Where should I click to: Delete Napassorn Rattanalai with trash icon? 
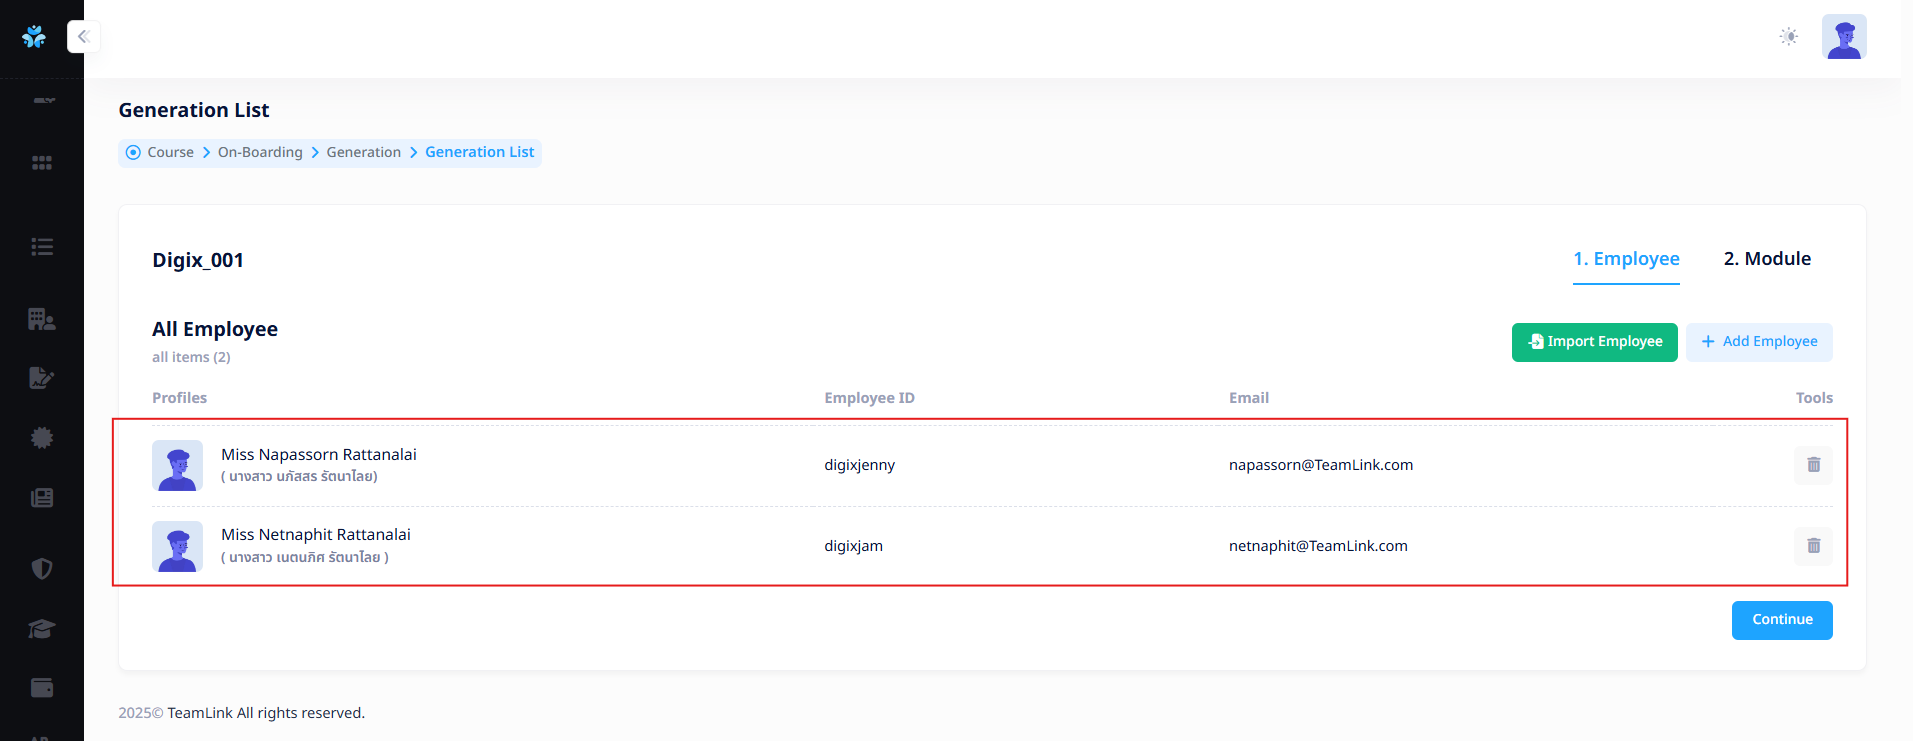(1813, 465)
